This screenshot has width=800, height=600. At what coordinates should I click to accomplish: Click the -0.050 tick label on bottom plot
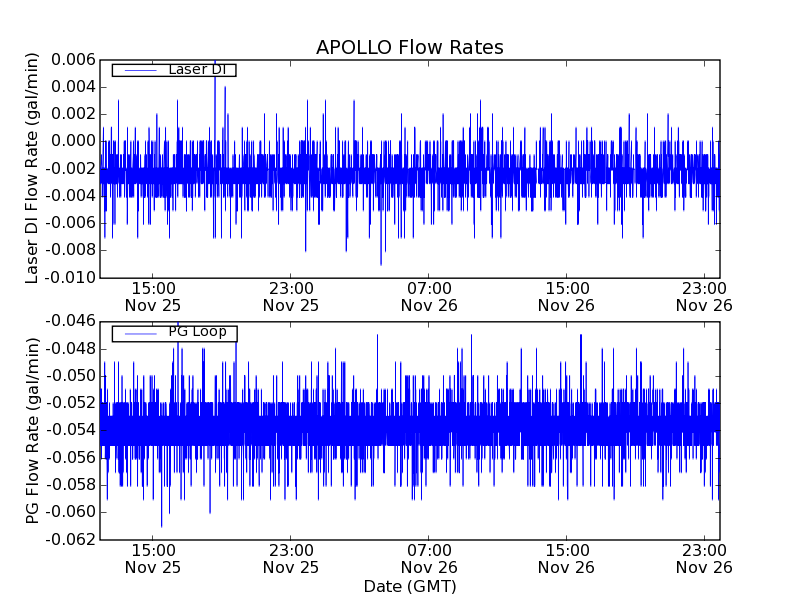[x=71, y=376]
